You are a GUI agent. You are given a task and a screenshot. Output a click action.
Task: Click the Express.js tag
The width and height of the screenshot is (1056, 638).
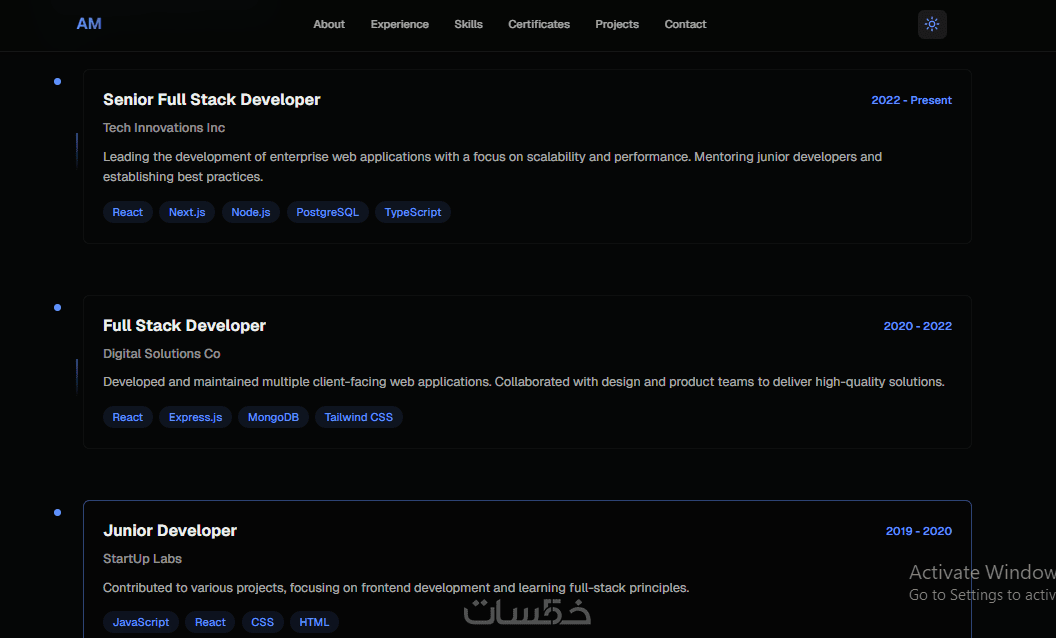click(x=195, y=417)
